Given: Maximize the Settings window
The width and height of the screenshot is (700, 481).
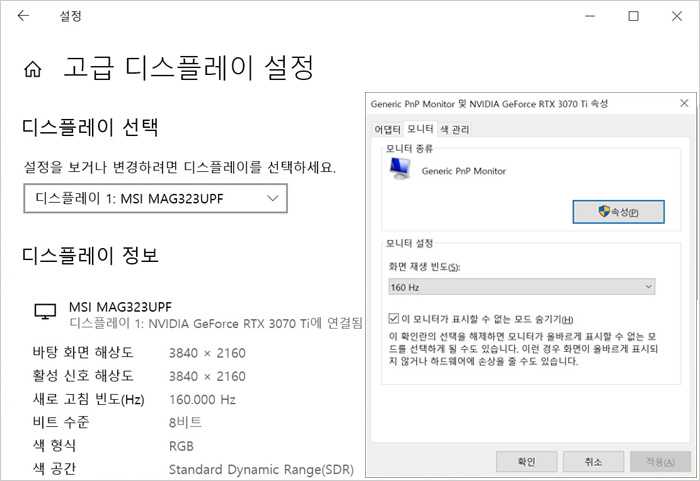Looking at the screenshot, I should (633, 16).
